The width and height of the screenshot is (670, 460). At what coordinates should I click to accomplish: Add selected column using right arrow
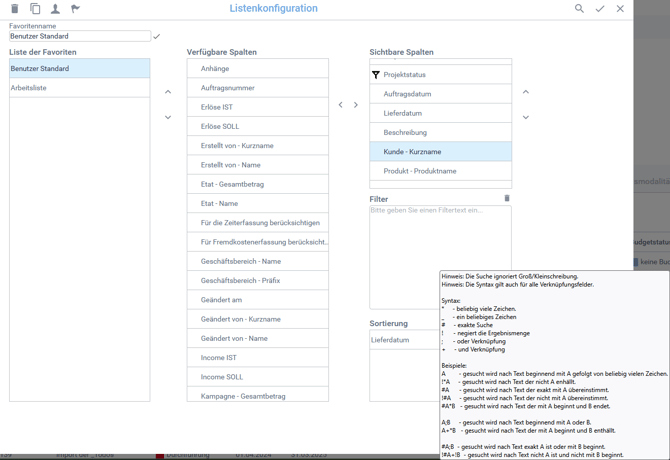[356, 105]
